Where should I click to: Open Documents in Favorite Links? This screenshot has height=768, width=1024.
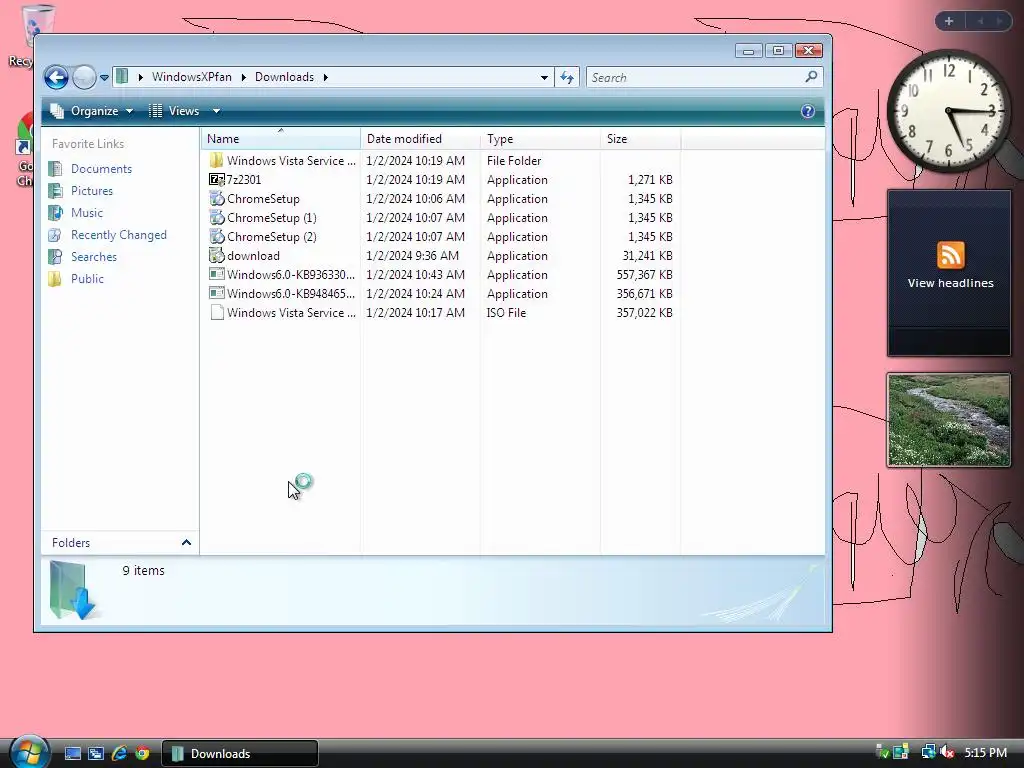[x=101, y=168]
